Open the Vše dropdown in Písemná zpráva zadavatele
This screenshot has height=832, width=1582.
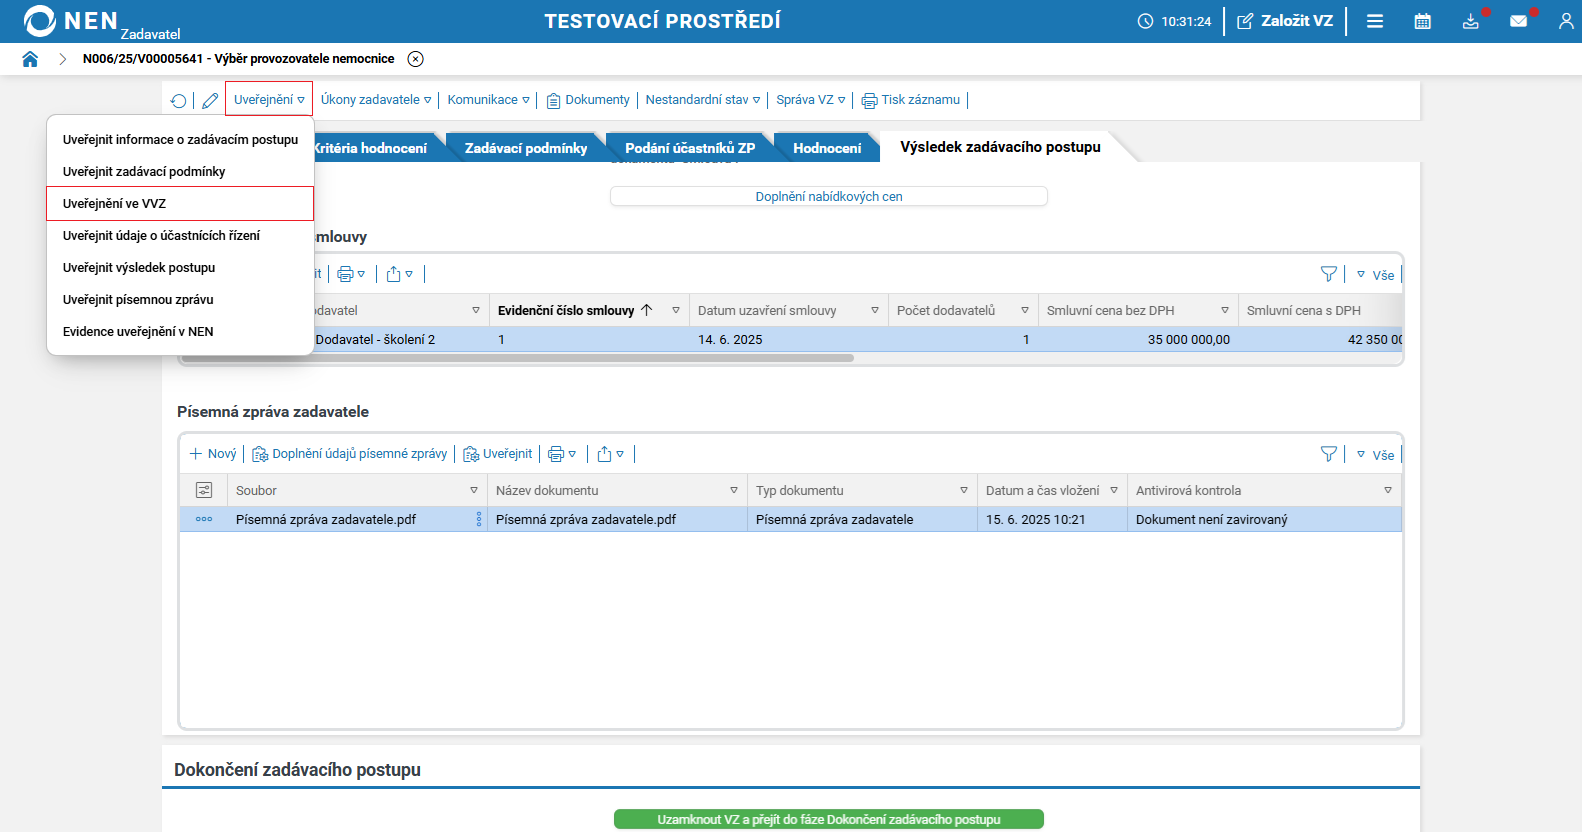(x=1376, y=455)
